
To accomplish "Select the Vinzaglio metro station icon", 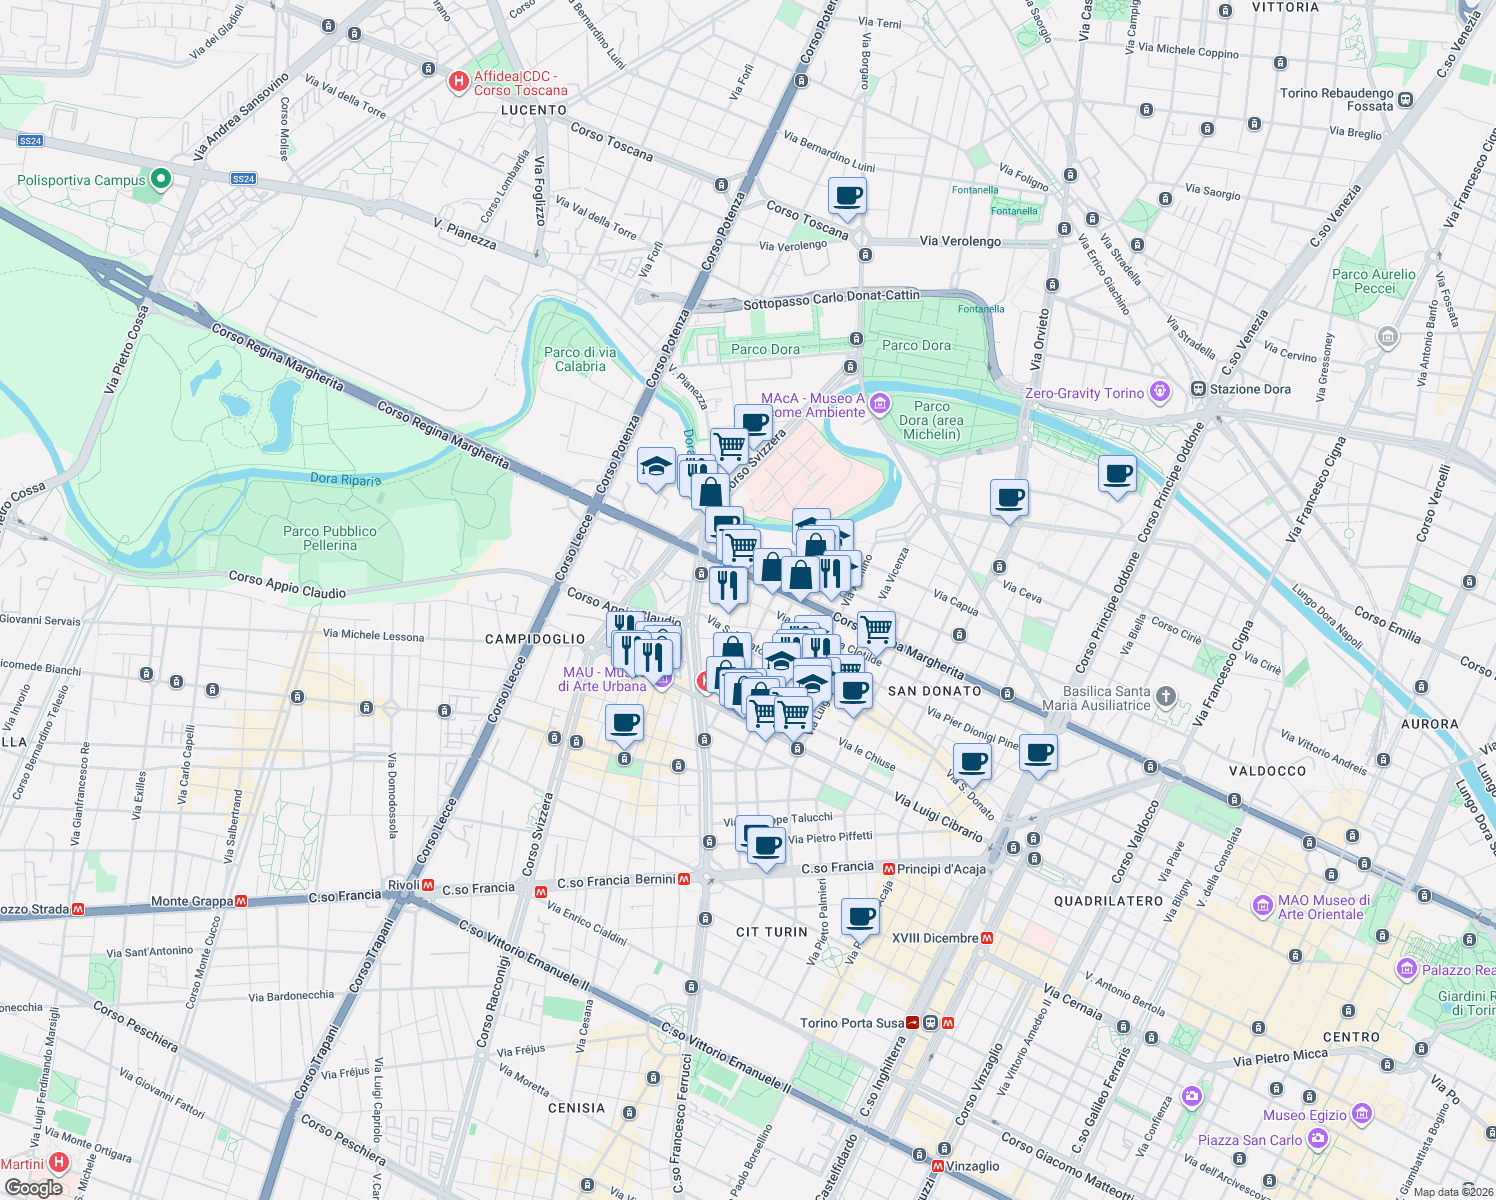I will point(937,1166).
